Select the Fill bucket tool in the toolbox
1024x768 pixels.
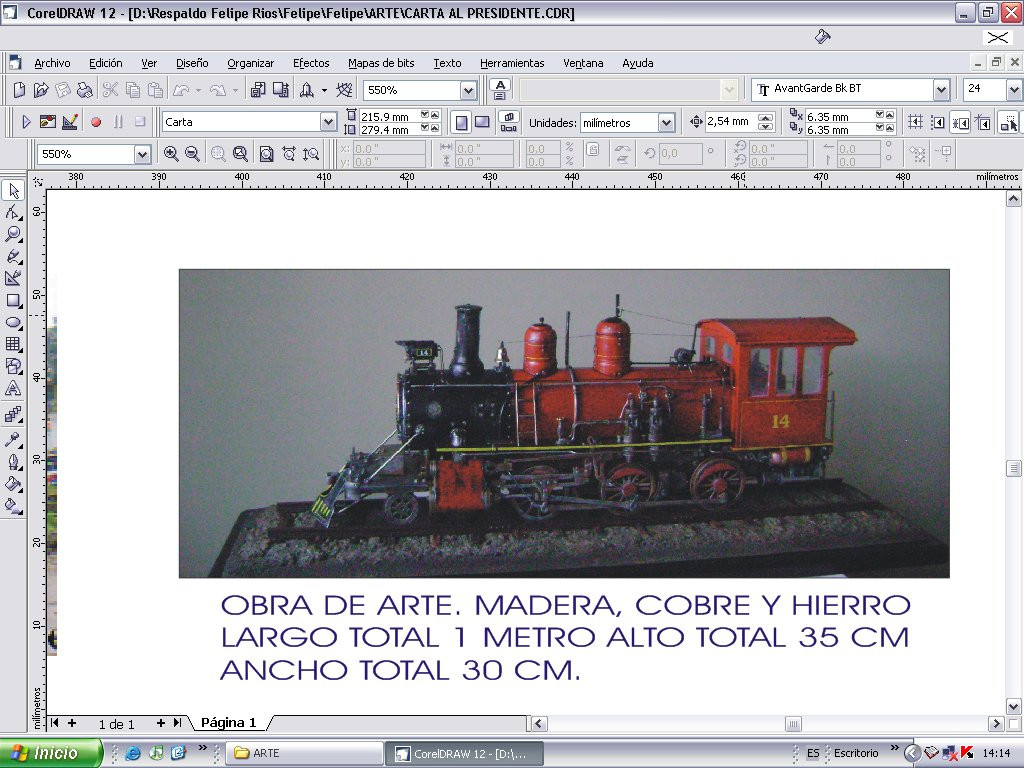pos(13,484)
